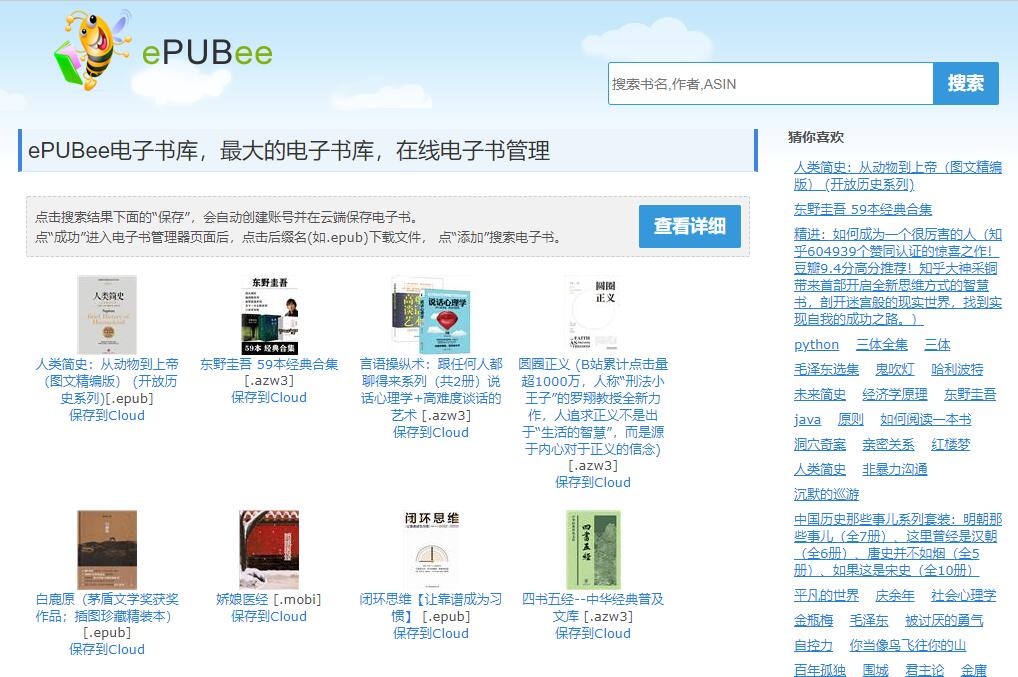Select the 百年孤独 tag link
Screen dimensions: 1018x677
pyautogui.click(x=819, y=670)
